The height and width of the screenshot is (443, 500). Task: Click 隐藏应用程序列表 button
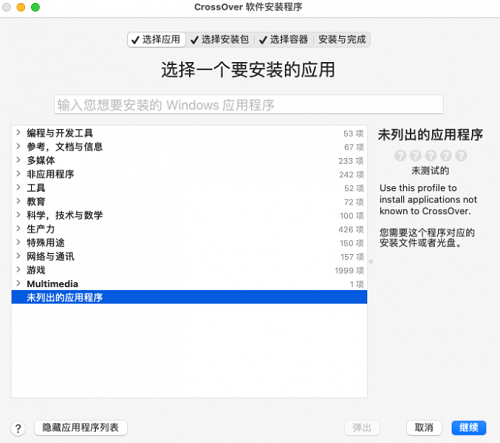[81, 428]
